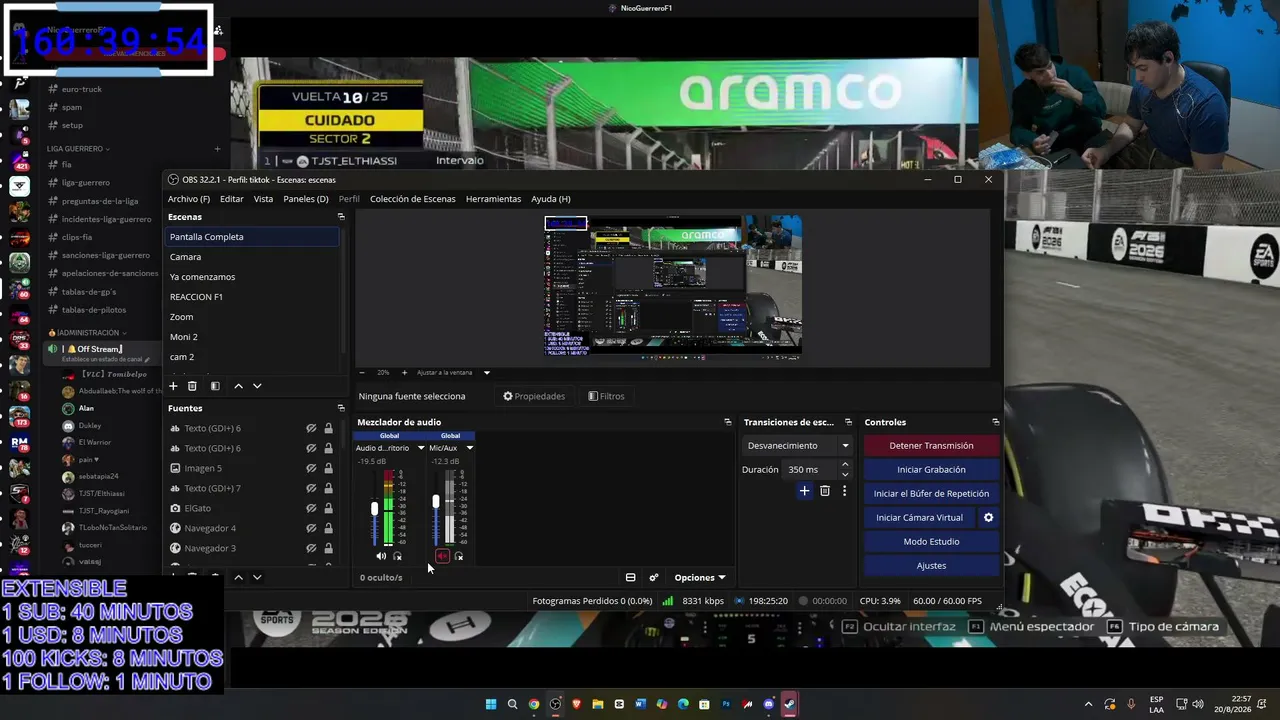Decrease the transition duration value
Screen dimensions: 1280x720
tap(845, 474)
